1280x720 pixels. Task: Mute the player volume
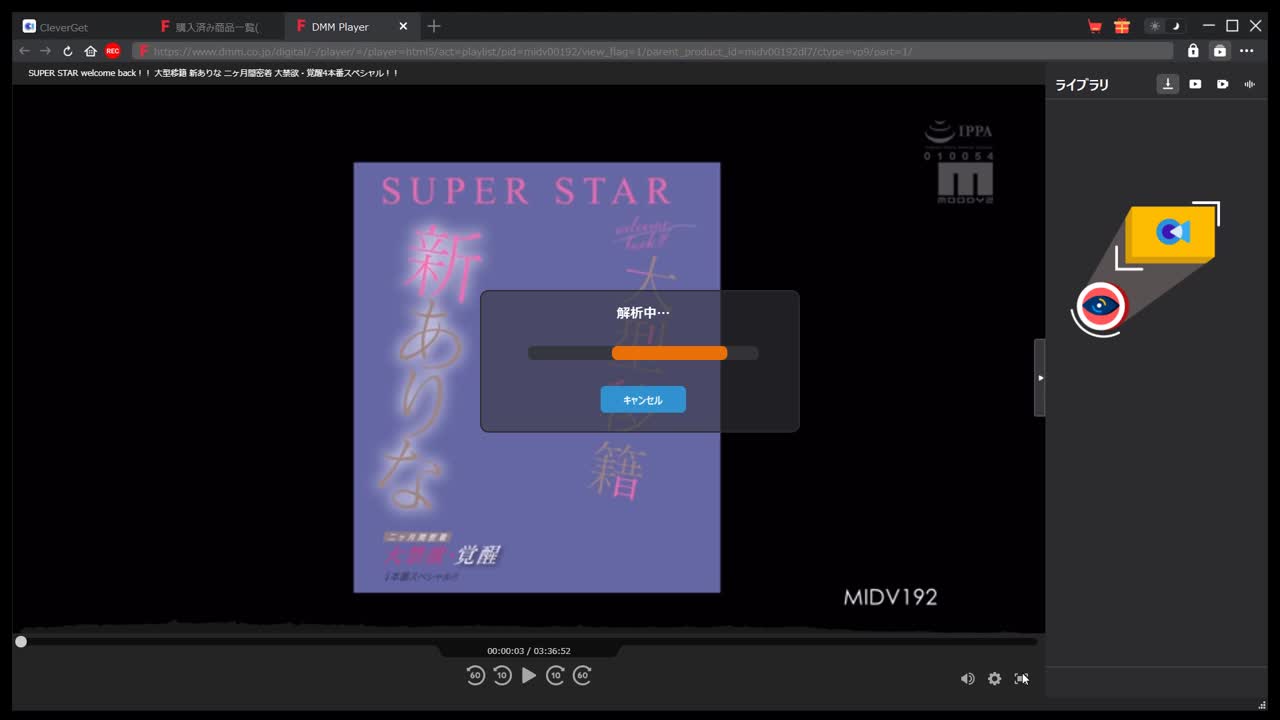point(967,678)
